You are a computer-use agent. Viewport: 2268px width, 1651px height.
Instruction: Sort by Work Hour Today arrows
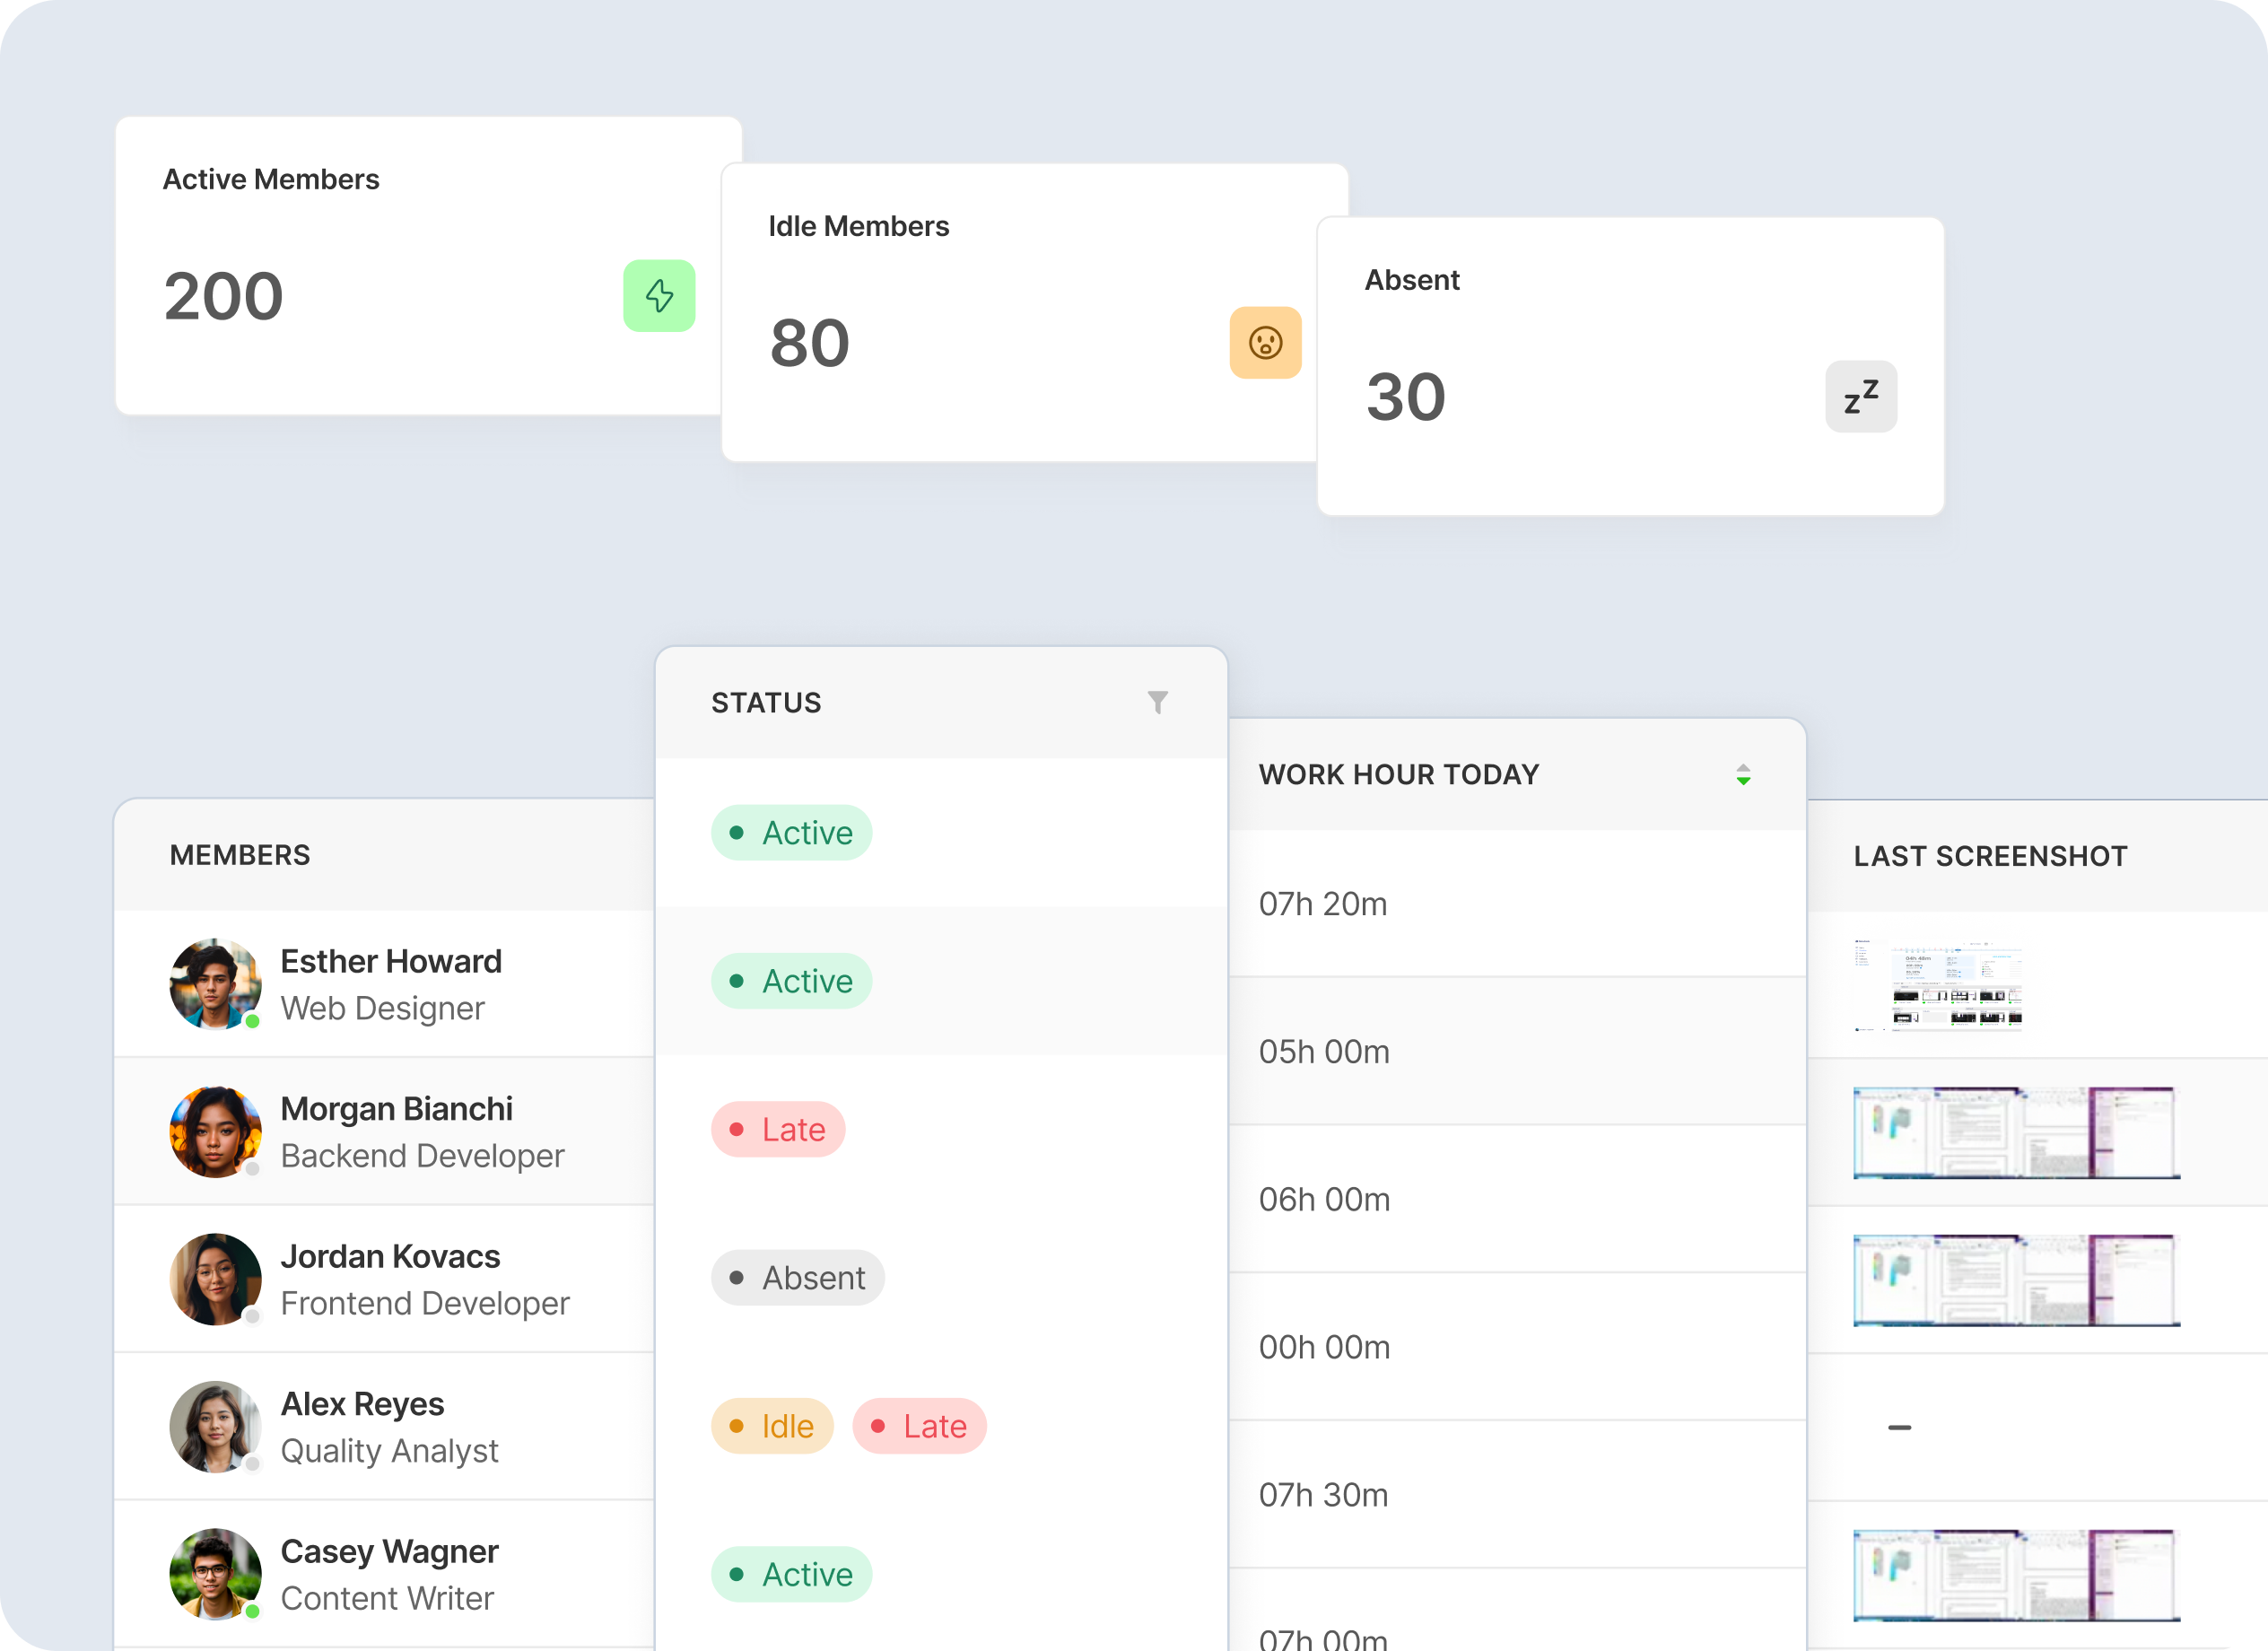(x=1743, y=775)
